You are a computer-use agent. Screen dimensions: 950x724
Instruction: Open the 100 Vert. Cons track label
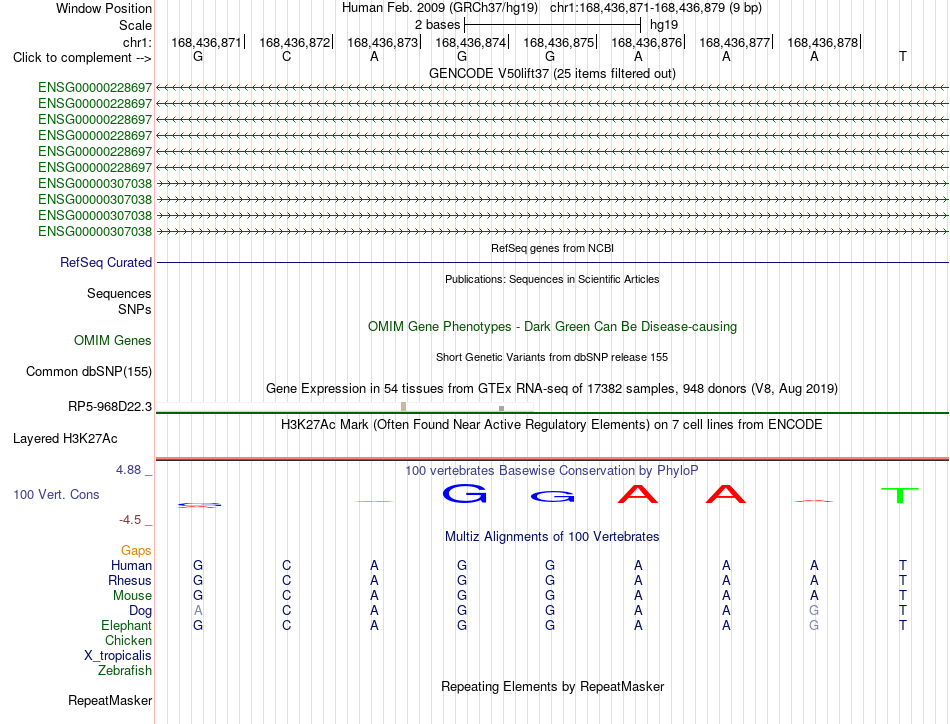pyautogui.click(x=56, y=494)
